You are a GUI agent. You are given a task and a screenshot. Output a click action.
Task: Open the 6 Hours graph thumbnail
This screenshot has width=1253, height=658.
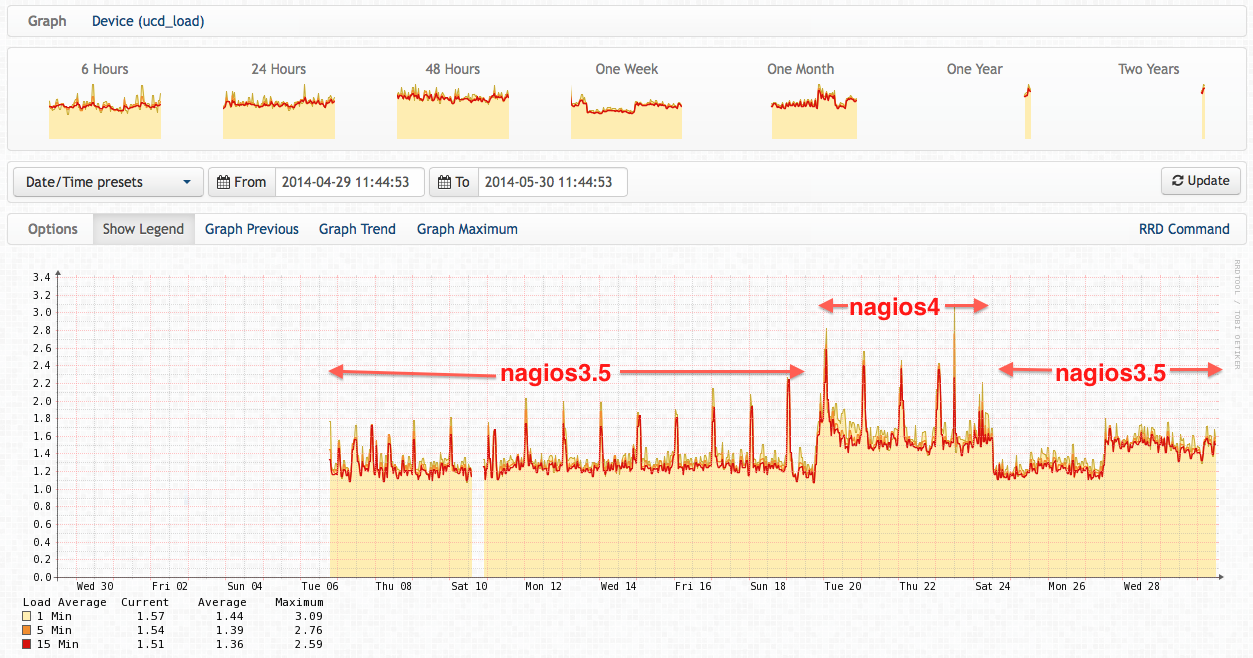click(x=105, y=111)
